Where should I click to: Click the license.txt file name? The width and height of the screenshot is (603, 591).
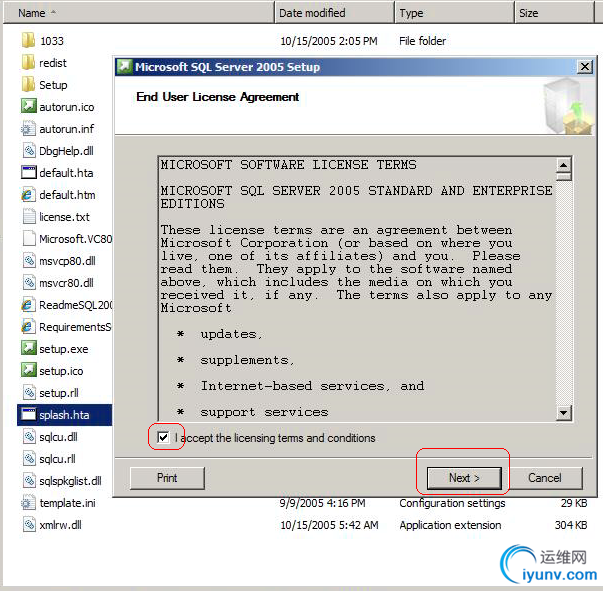coord(64,217)
